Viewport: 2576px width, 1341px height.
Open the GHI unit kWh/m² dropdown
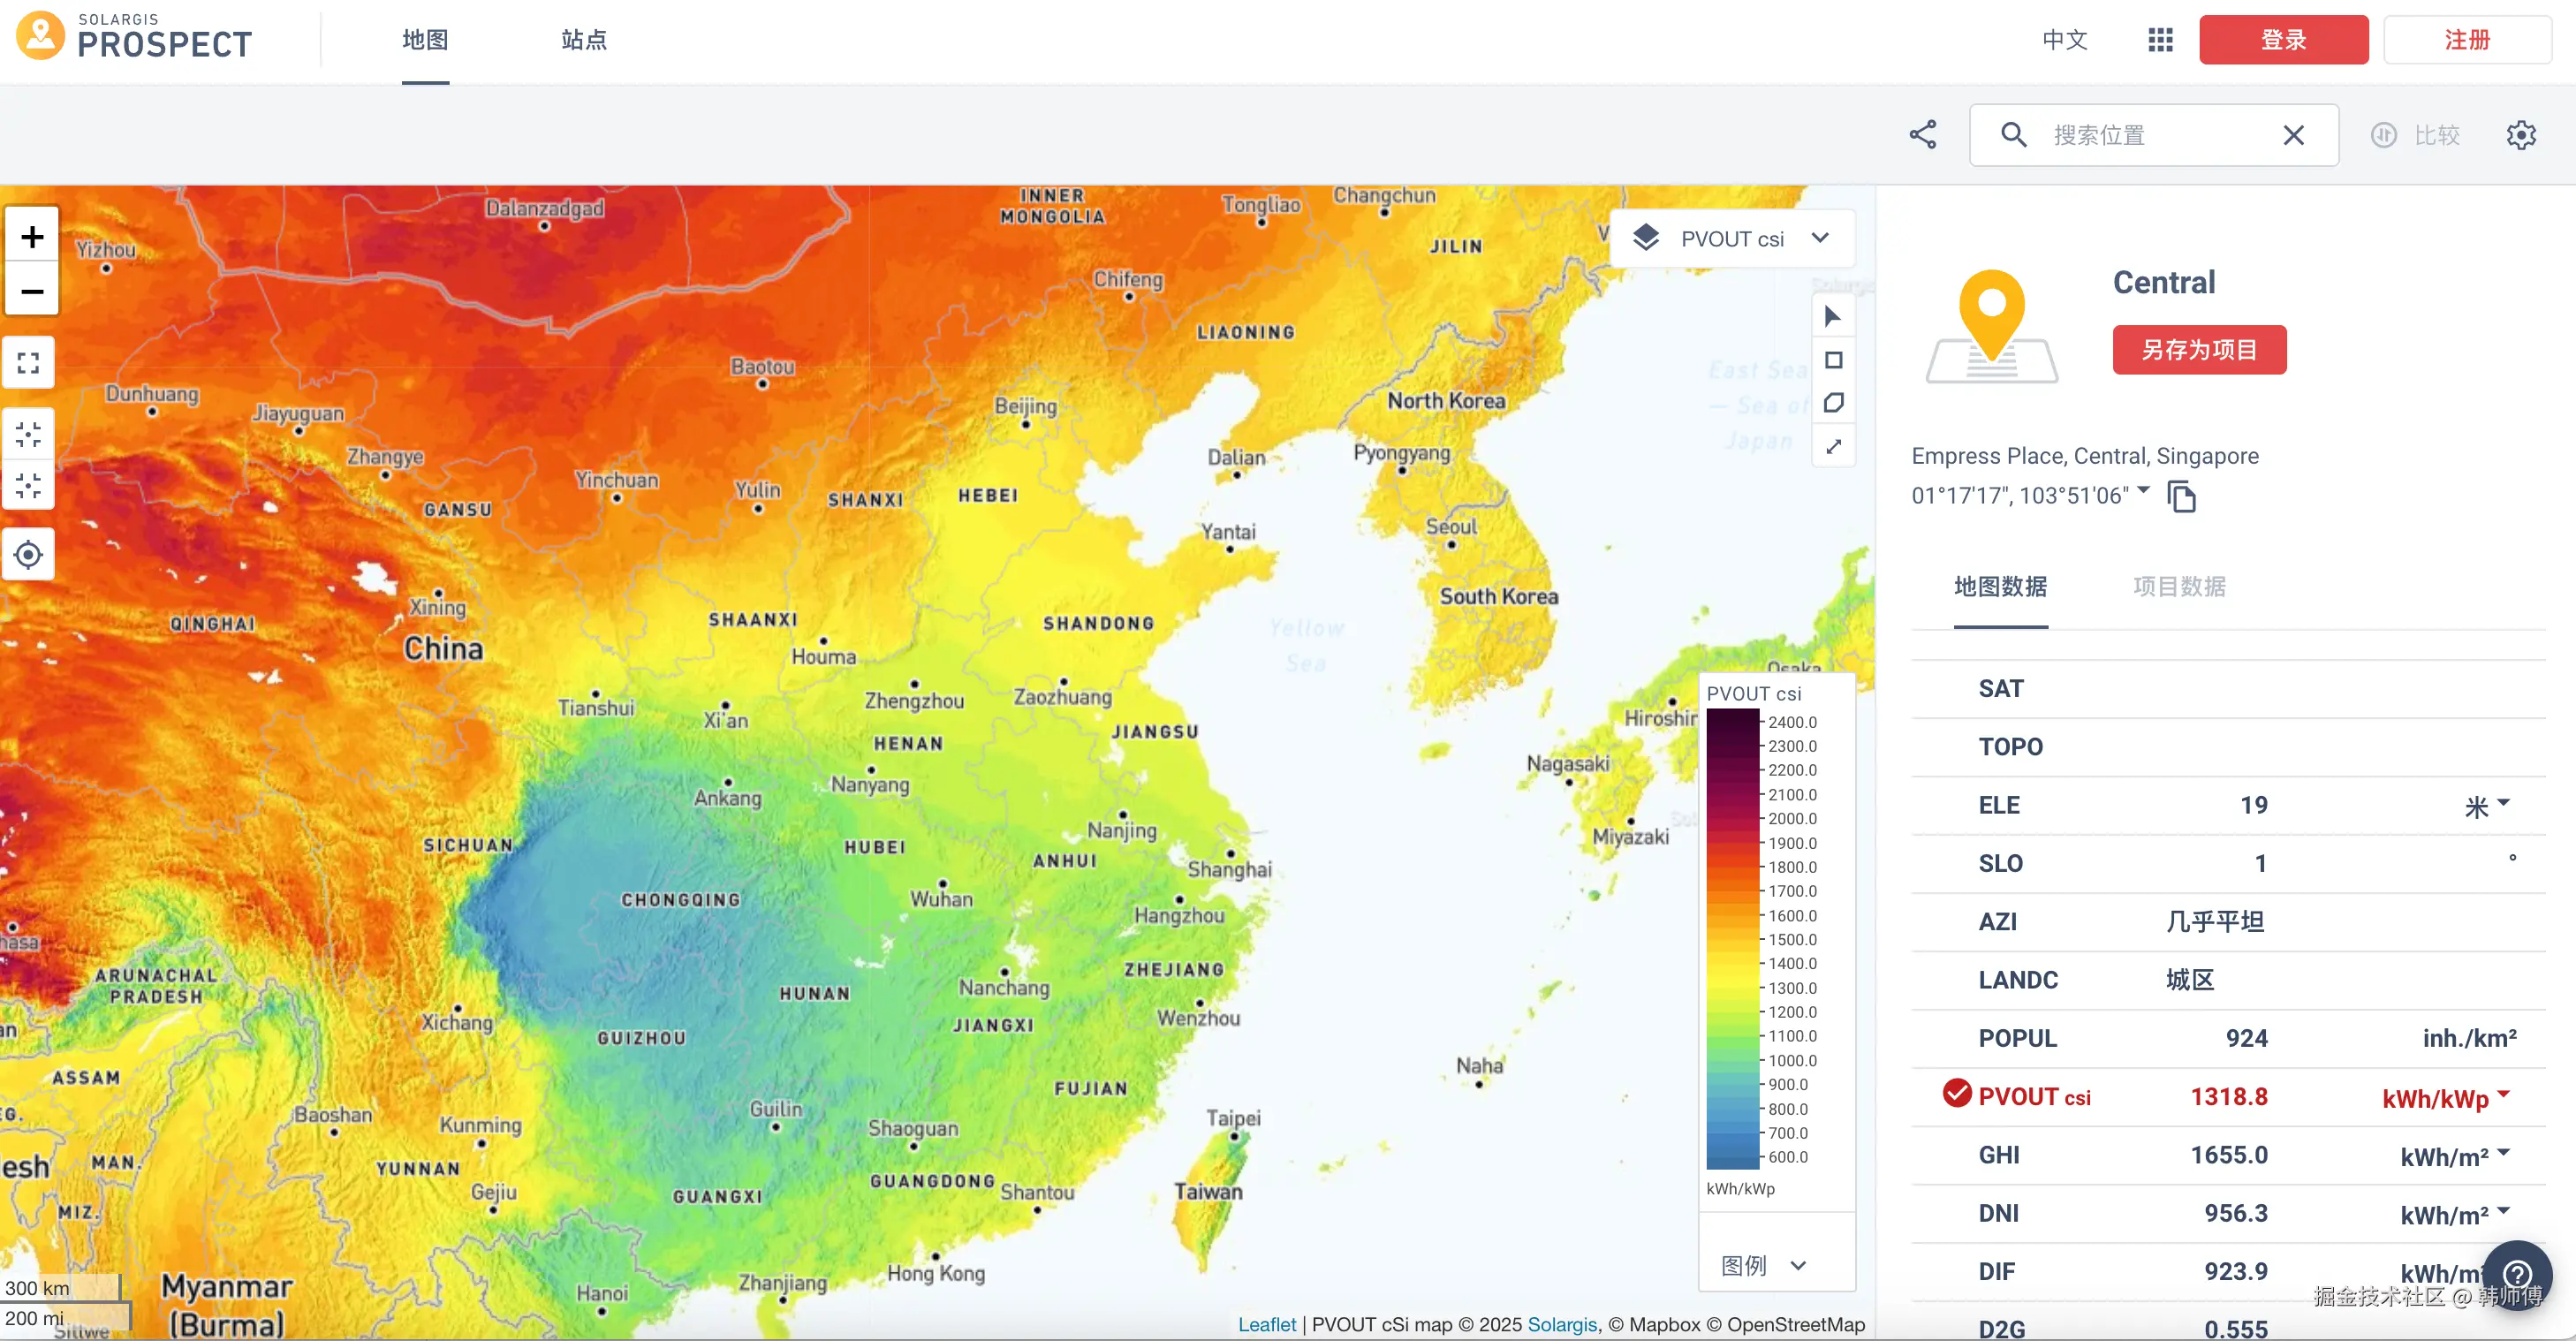click(2455, 1156)
